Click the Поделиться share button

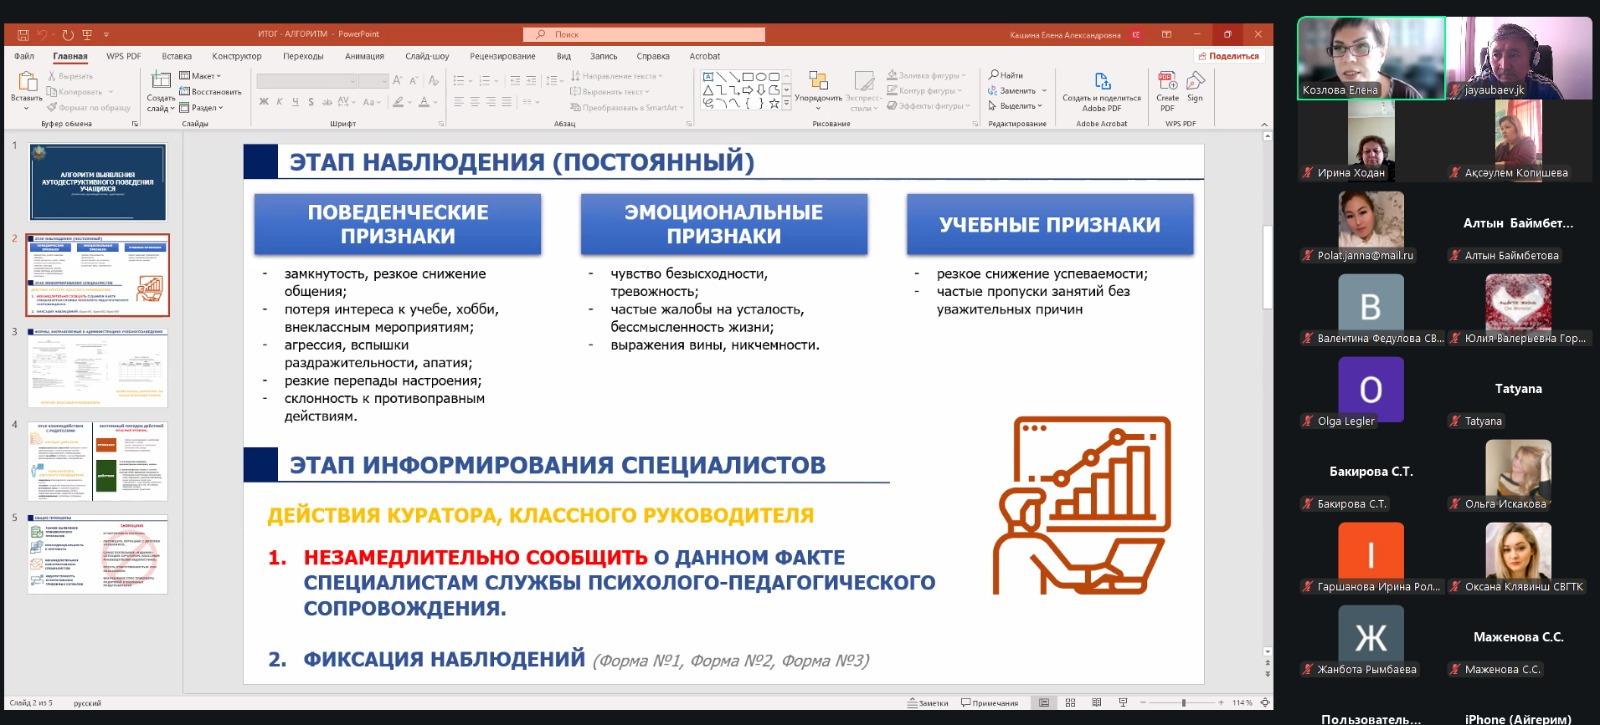1228,56
